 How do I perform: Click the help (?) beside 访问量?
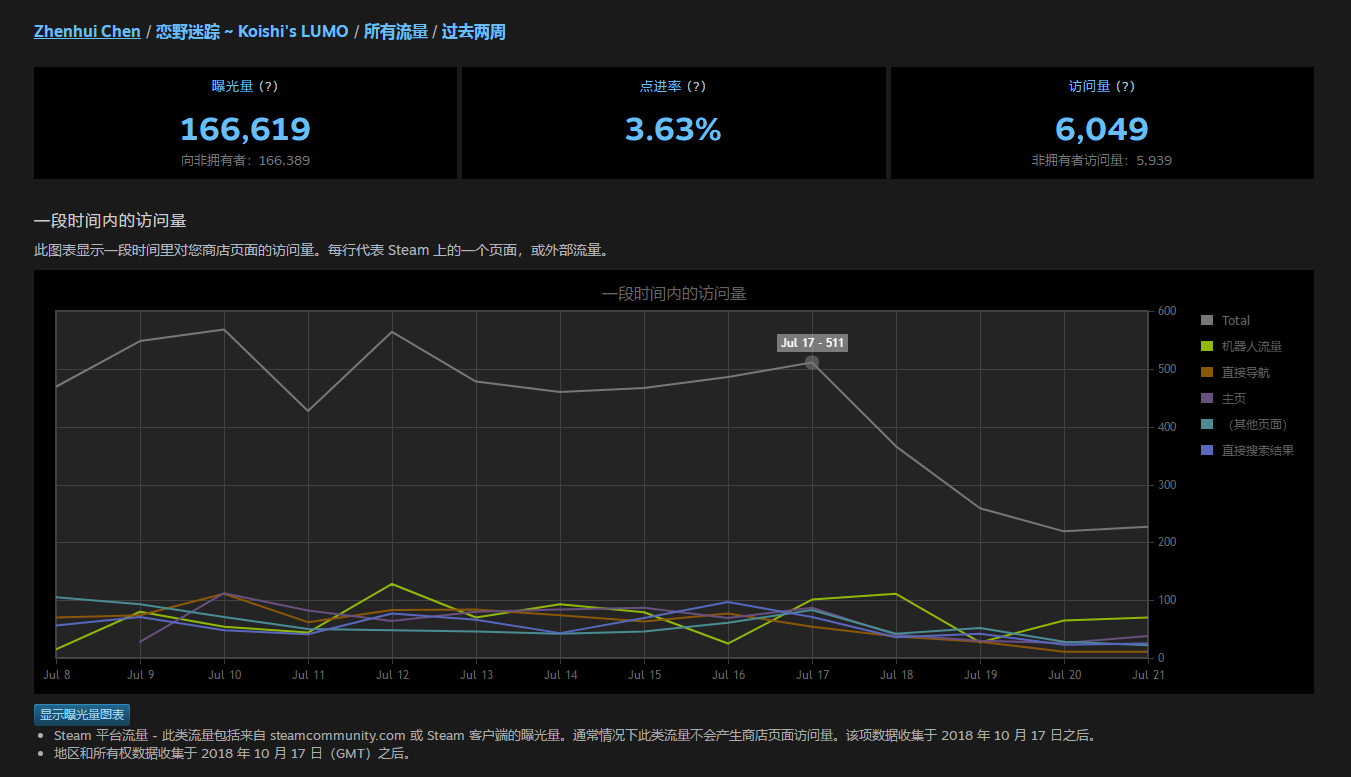tap(1125, 87)
